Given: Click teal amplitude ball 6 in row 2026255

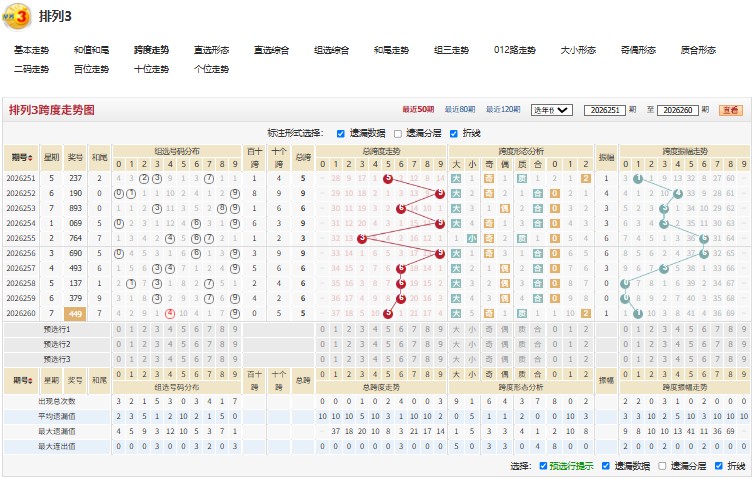Looking at the screenshot, I should (704, 238).
